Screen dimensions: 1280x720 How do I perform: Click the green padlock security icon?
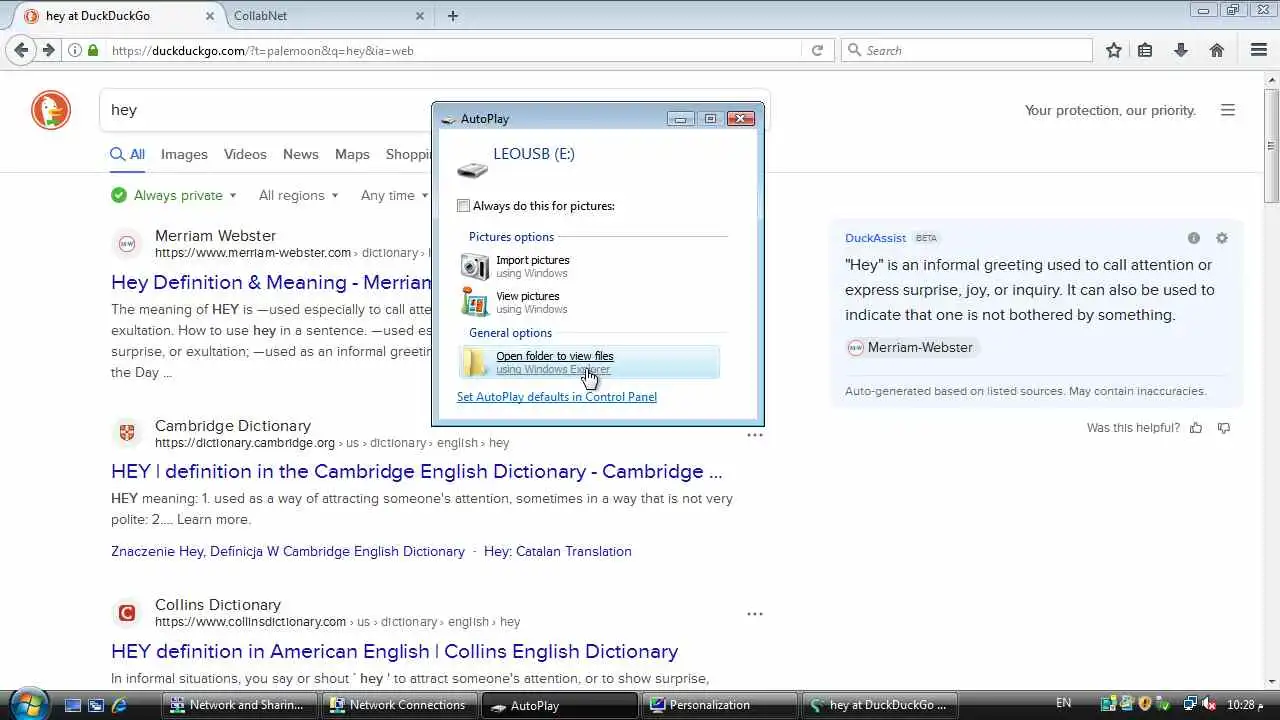tap(93, 50)
